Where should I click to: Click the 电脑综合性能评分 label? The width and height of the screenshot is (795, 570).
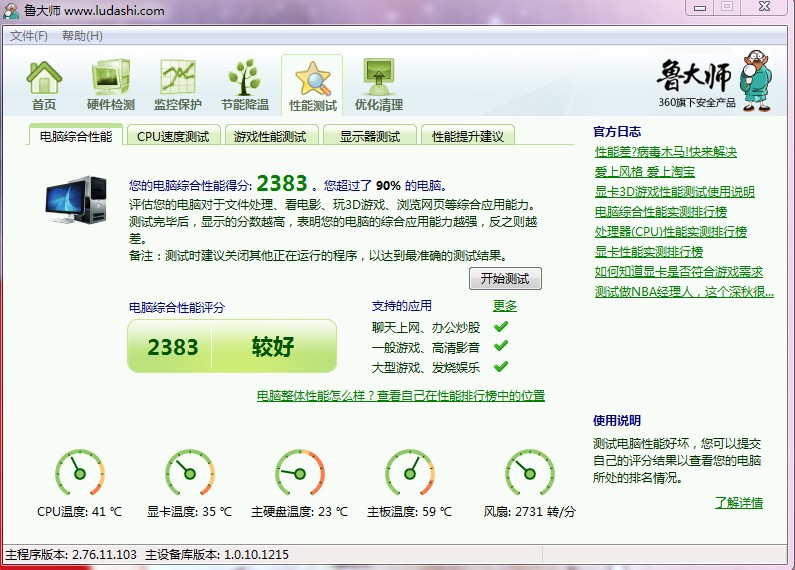click(176, 307)
